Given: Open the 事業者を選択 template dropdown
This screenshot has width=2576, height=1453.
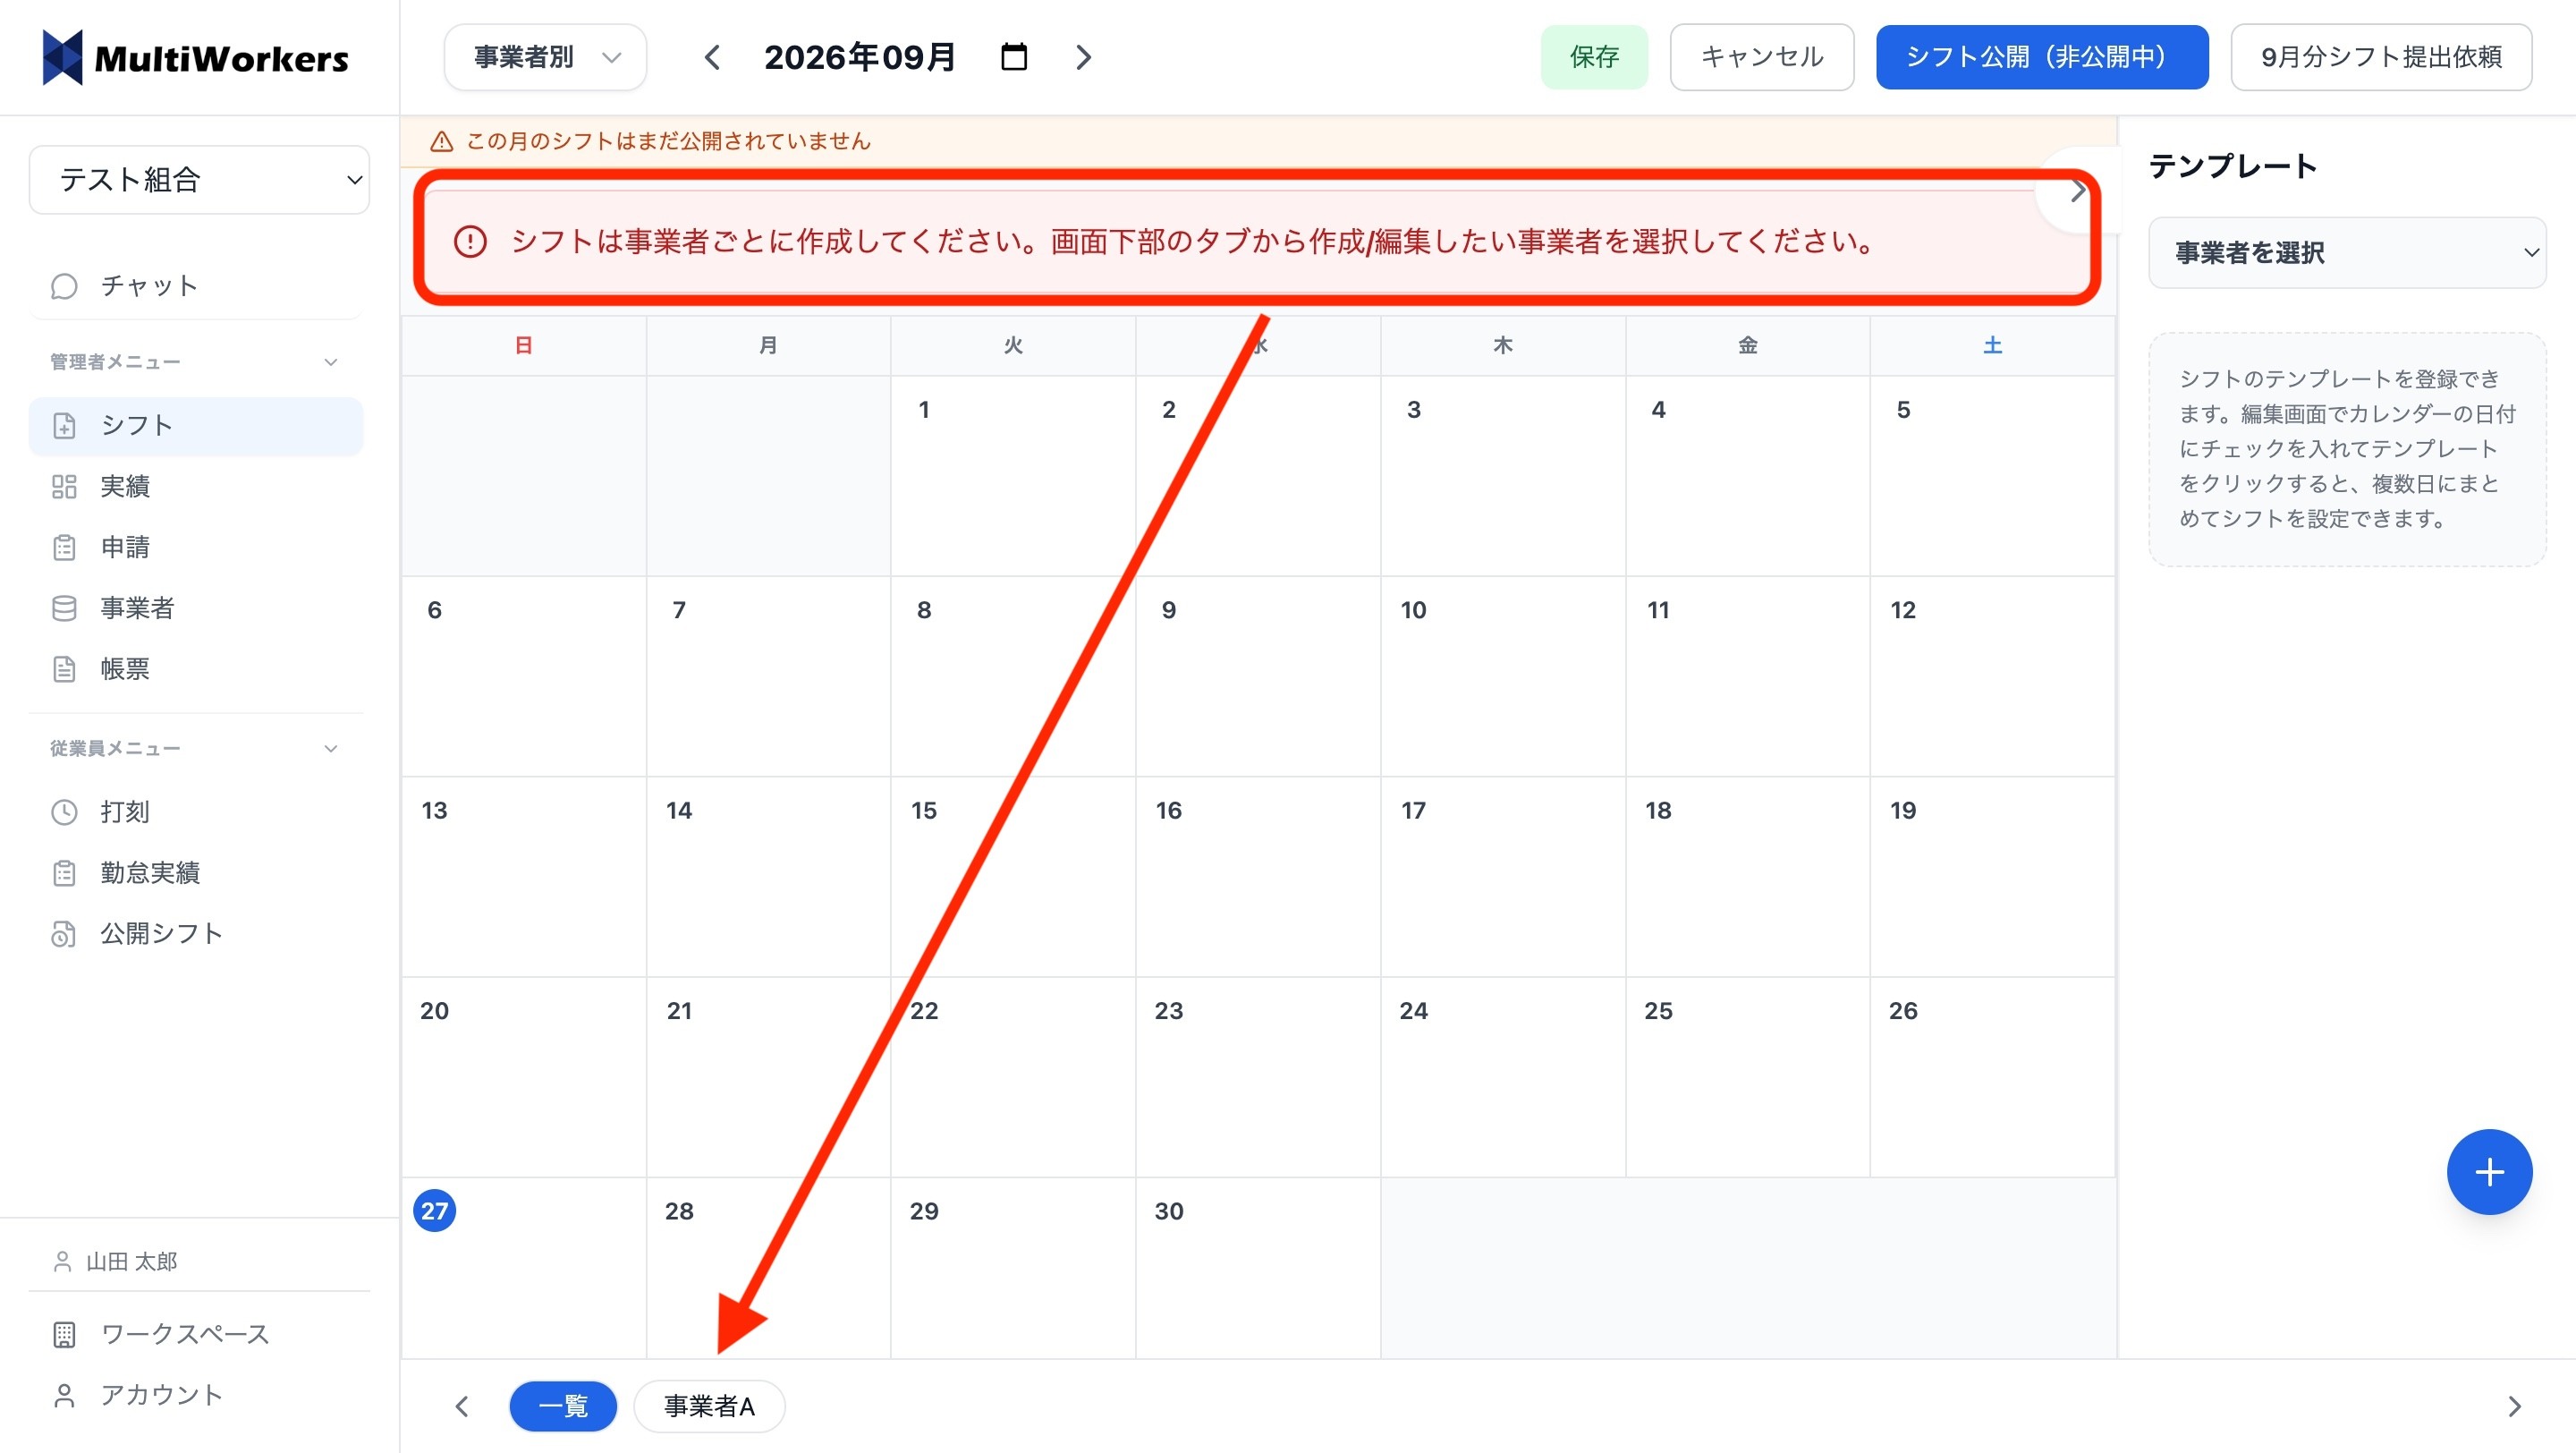Looking at the screenshot, I should pos(2347,253).
